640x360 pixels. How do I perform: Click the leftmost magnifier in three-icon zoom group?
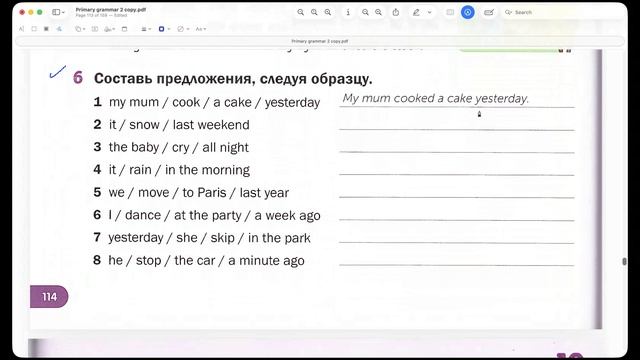(x=300, y=12)
